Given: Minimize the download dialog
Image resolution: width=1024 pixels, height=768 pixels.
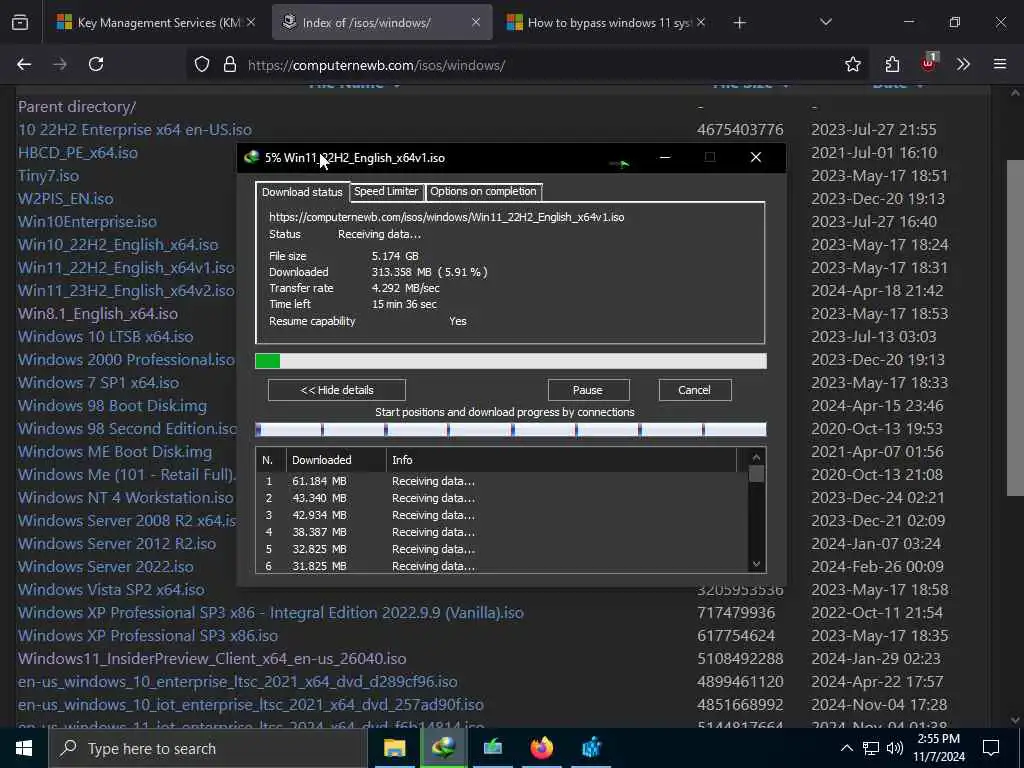Looking at the screenshot, I should pyautogui.click(x=665, y=157).
